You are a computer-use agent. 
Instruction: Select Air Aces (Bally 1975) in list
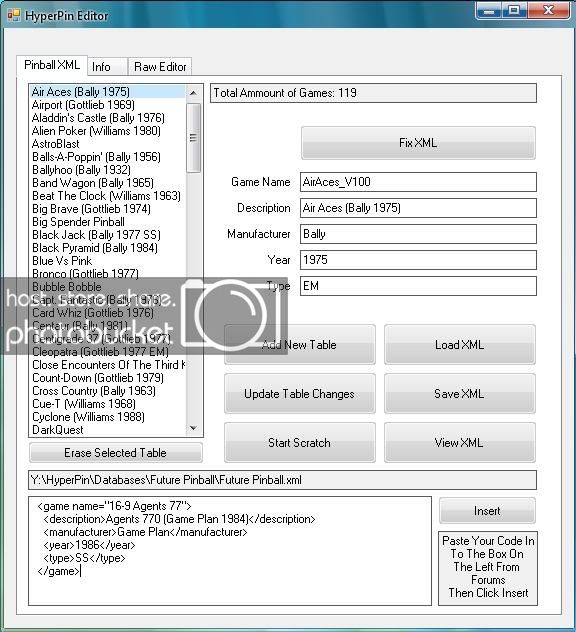[x=108, y=92]
